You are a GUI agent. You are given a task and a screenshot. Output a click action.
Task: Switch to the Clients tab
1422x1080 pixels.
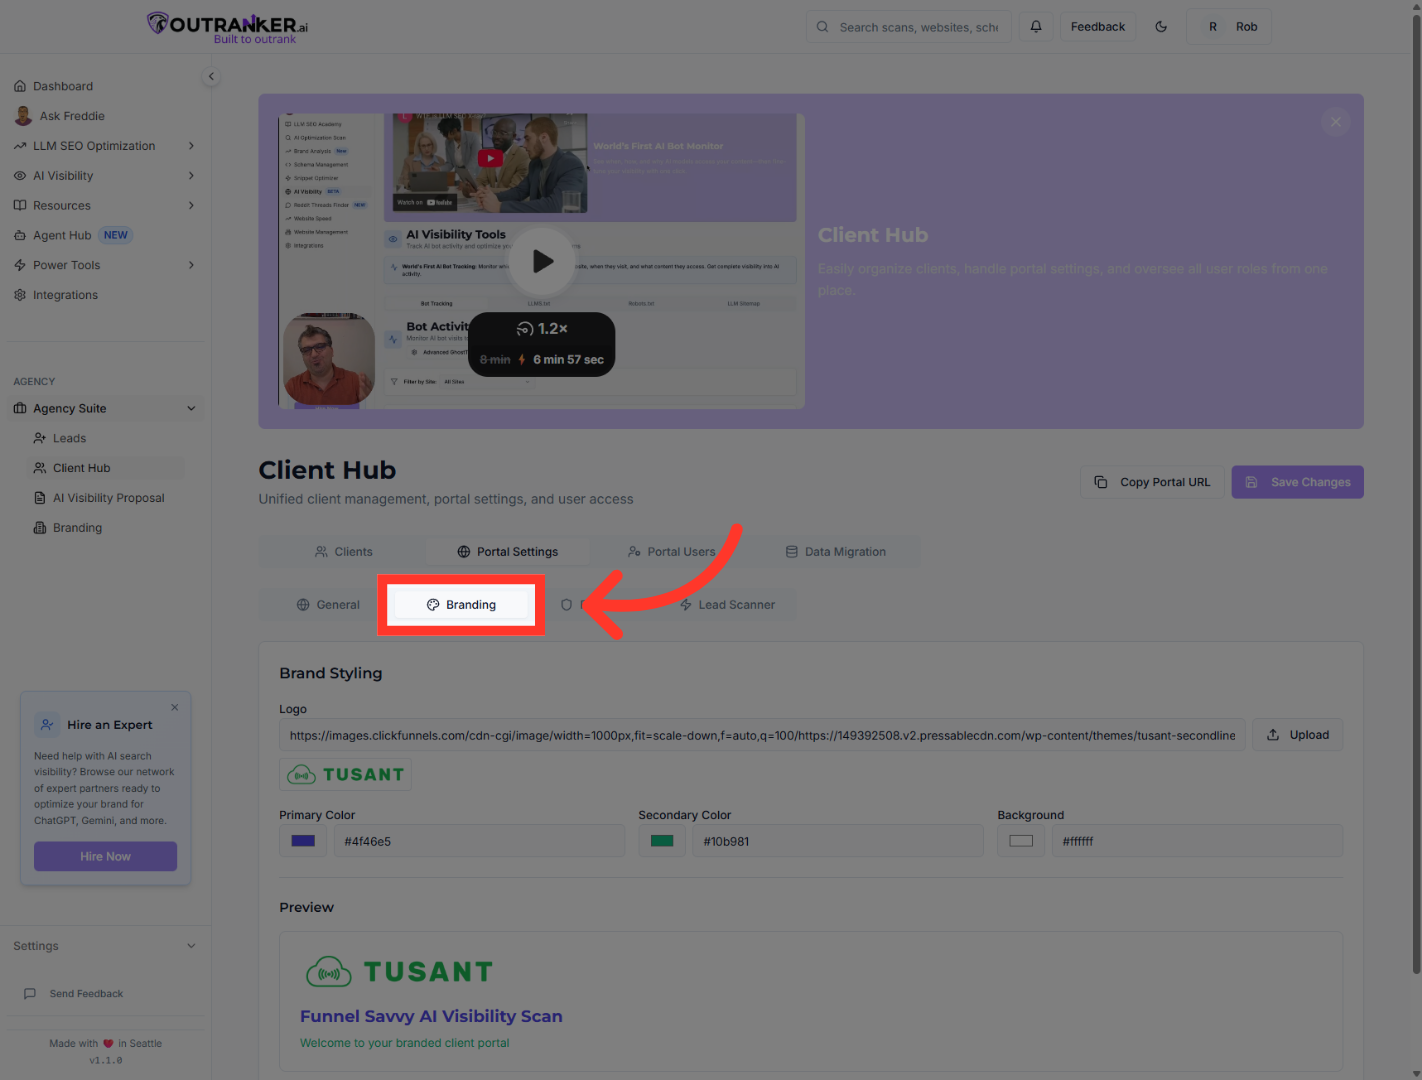[343, 552]
